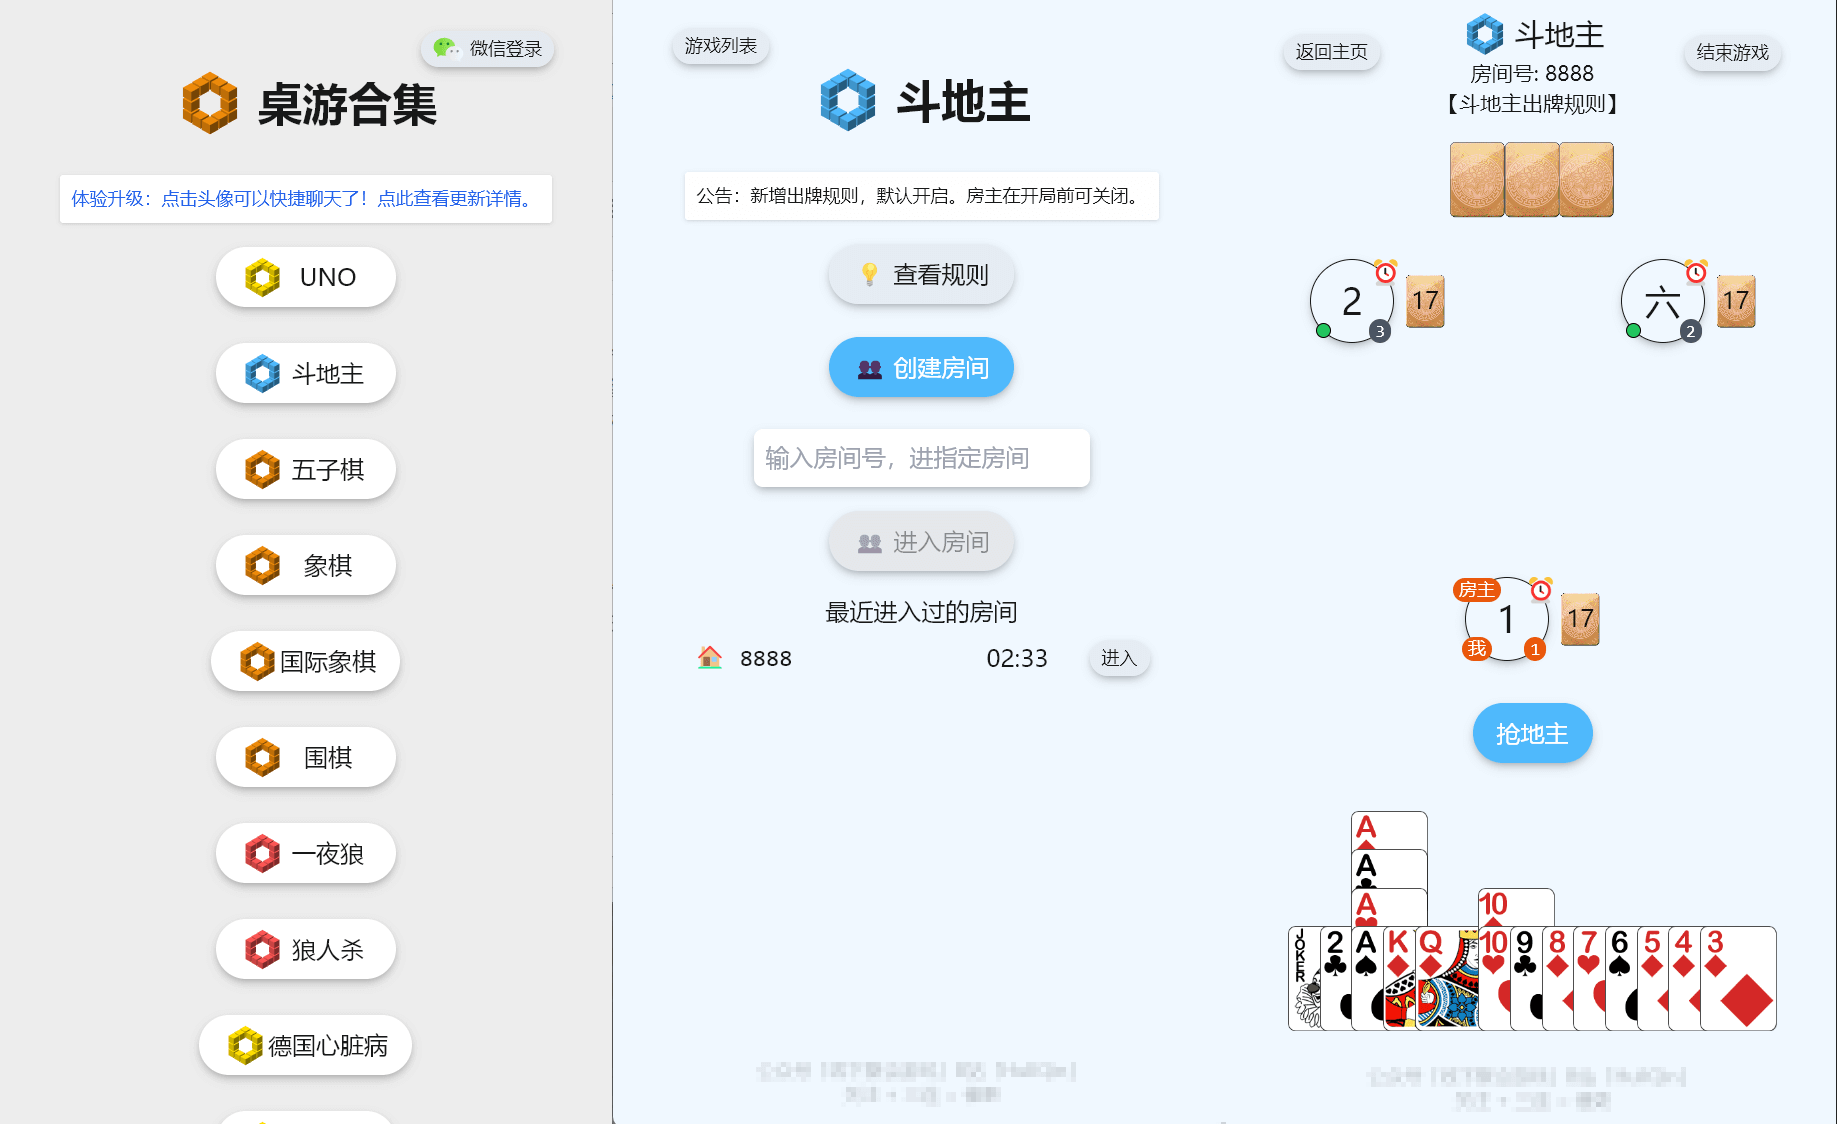The image size is (1837, 1124).
Task: Click the 进入房间 button
Action: (921, 542)
